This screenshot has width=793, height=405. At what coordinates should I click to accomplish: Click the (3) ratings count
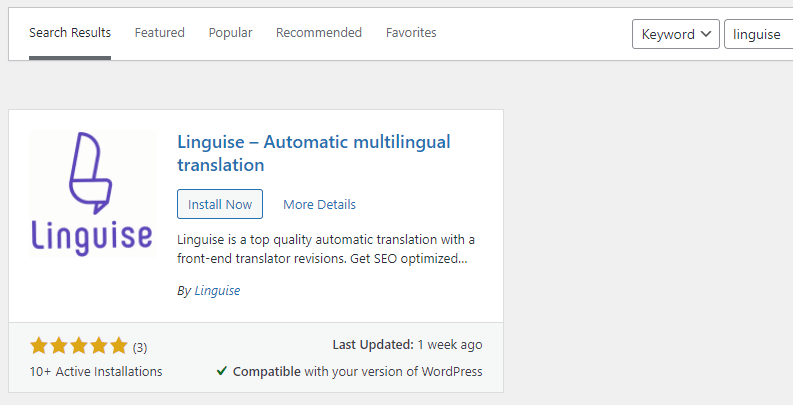(140, 347)
